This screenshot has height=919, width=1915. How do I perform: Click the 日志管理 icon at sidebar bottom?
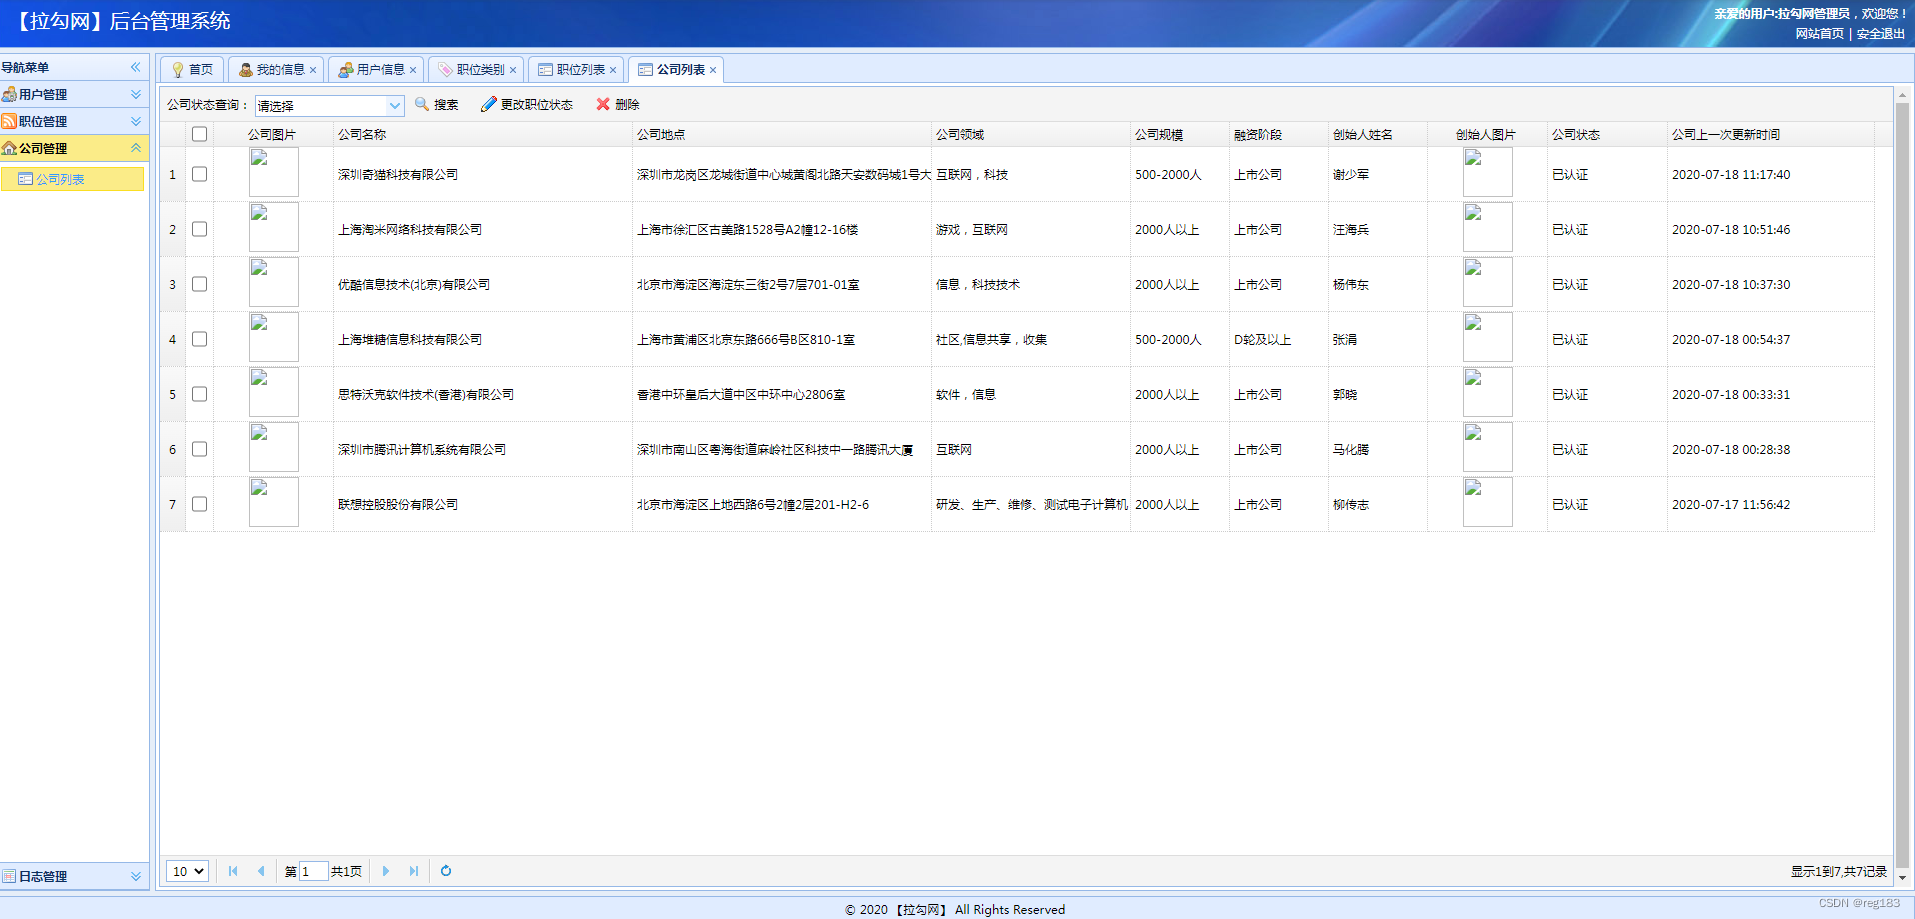[9, 876]
